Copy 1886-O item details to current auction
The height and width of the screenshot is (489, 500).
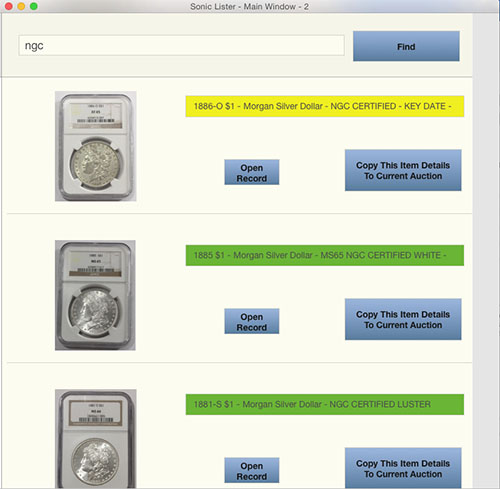tap(403, 170)
